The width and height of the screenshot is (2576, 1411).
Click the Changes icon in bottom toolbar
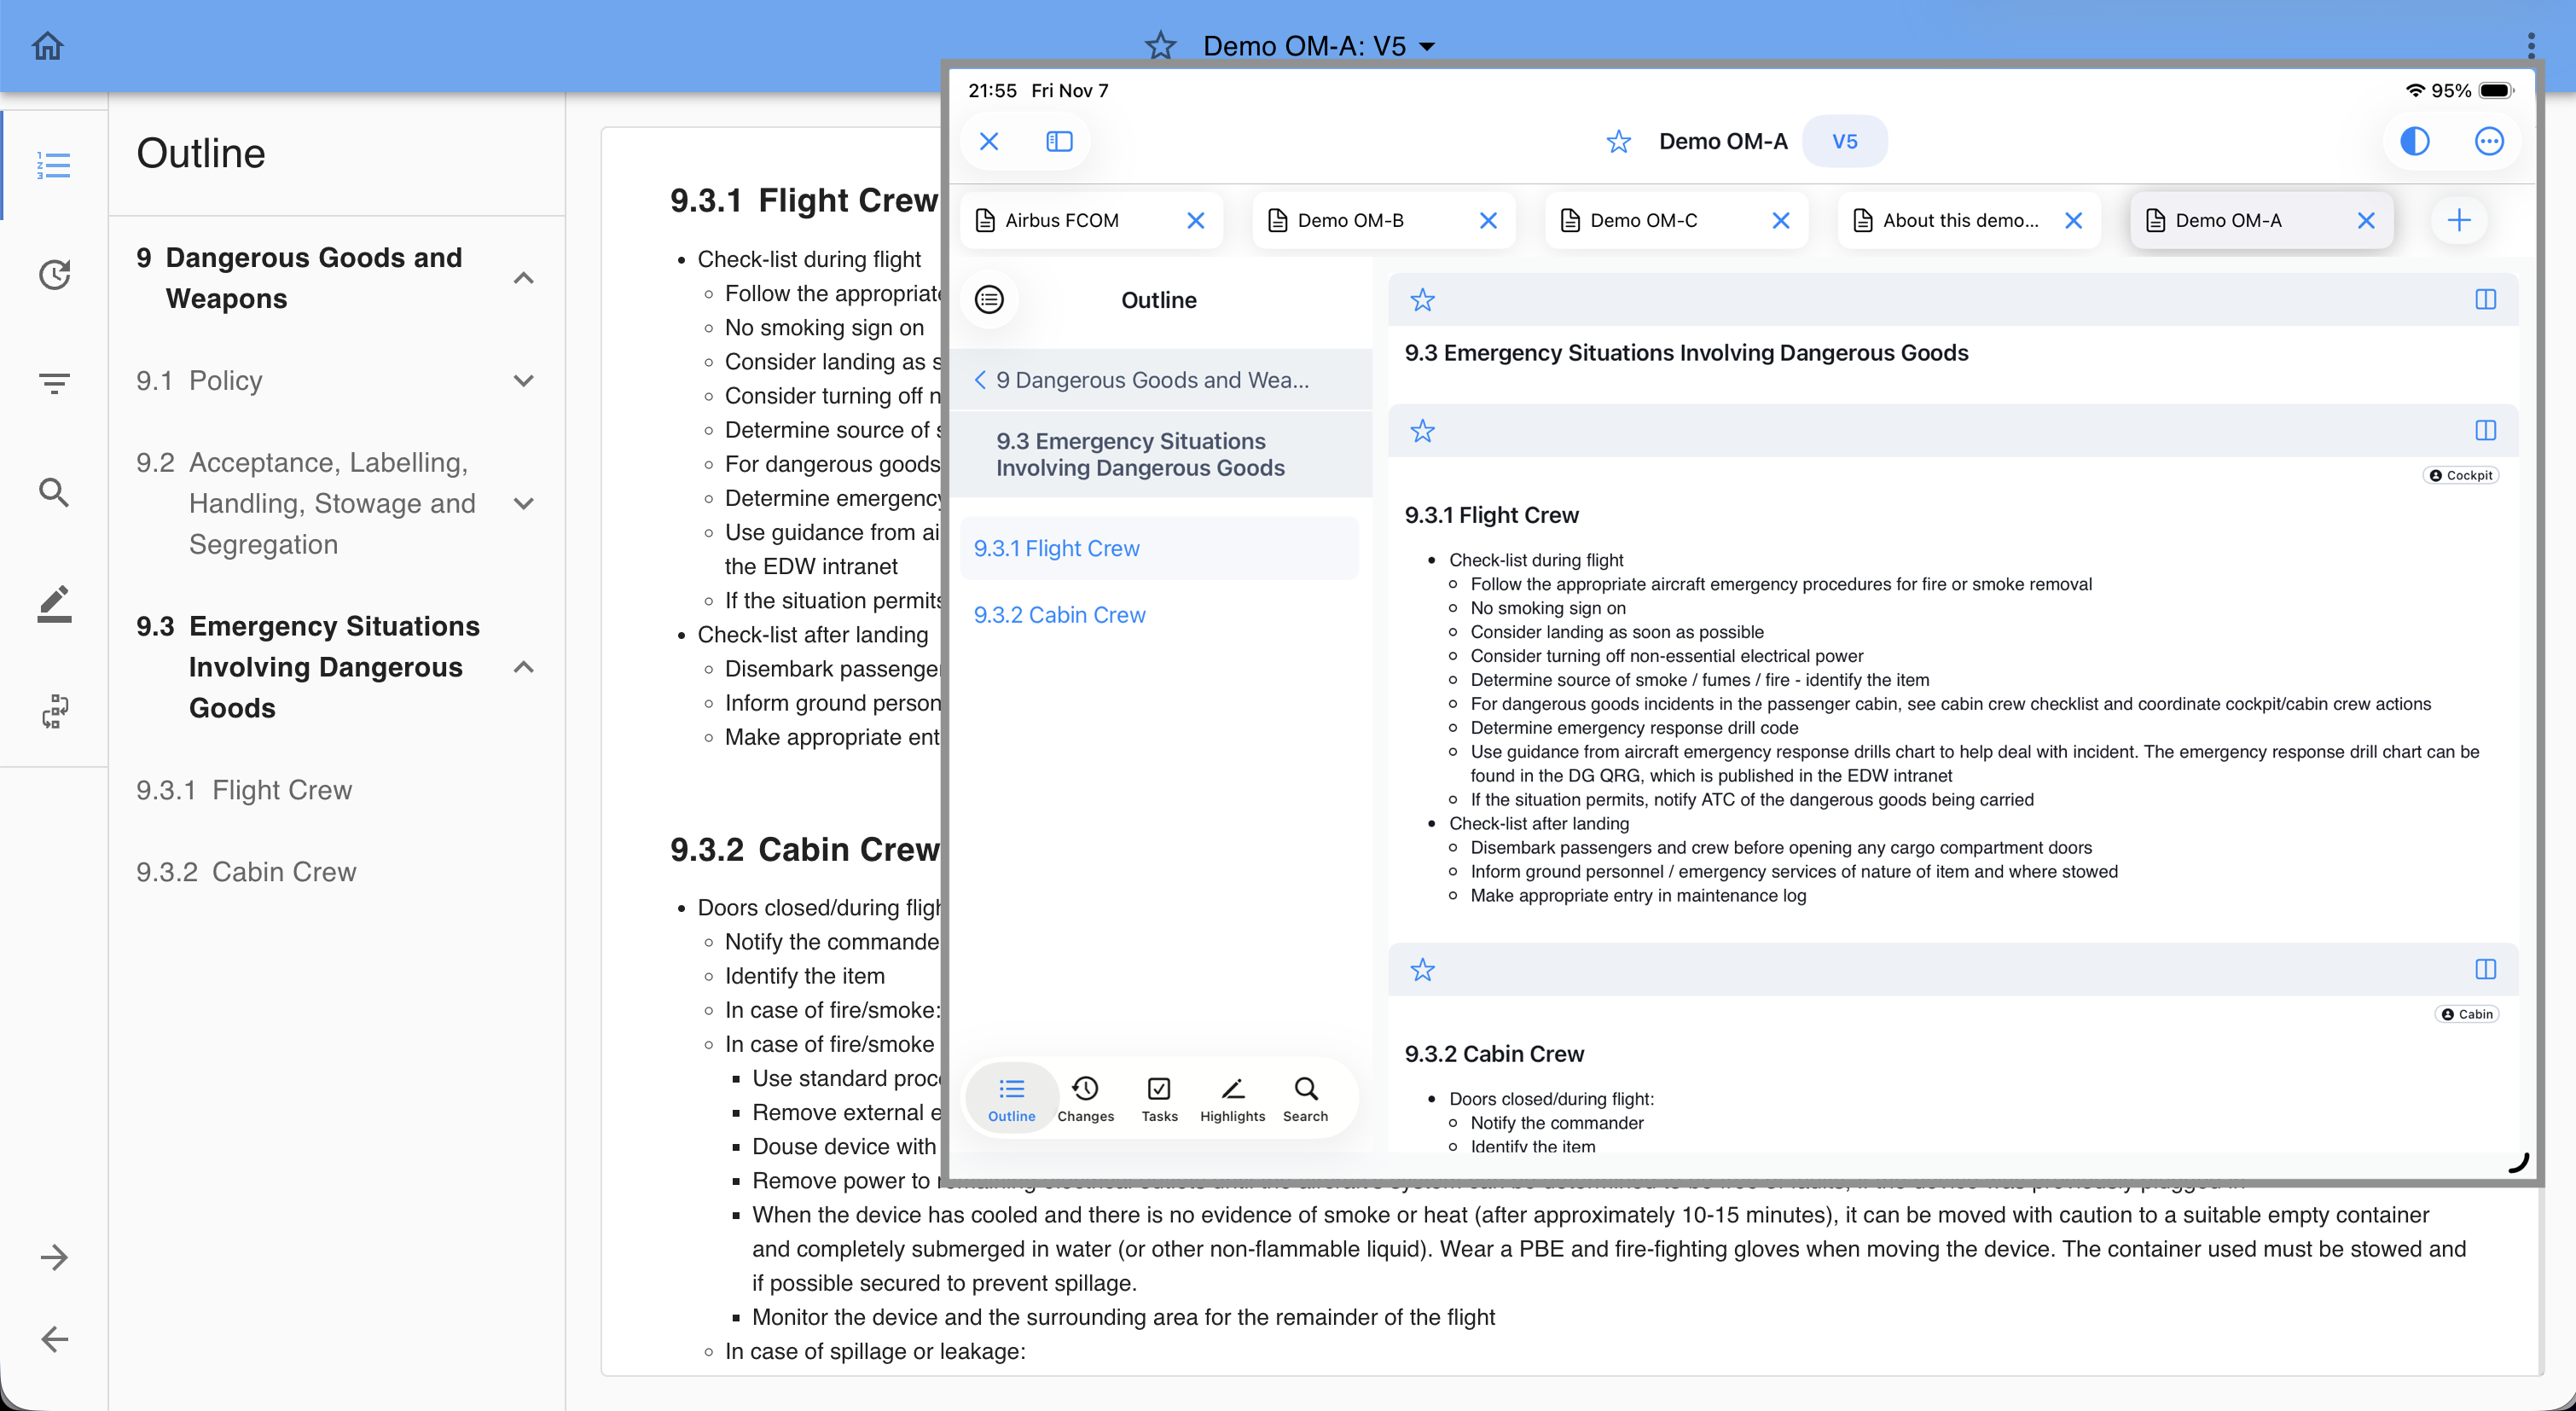pyautogui.click(x=1085, y=1098)
